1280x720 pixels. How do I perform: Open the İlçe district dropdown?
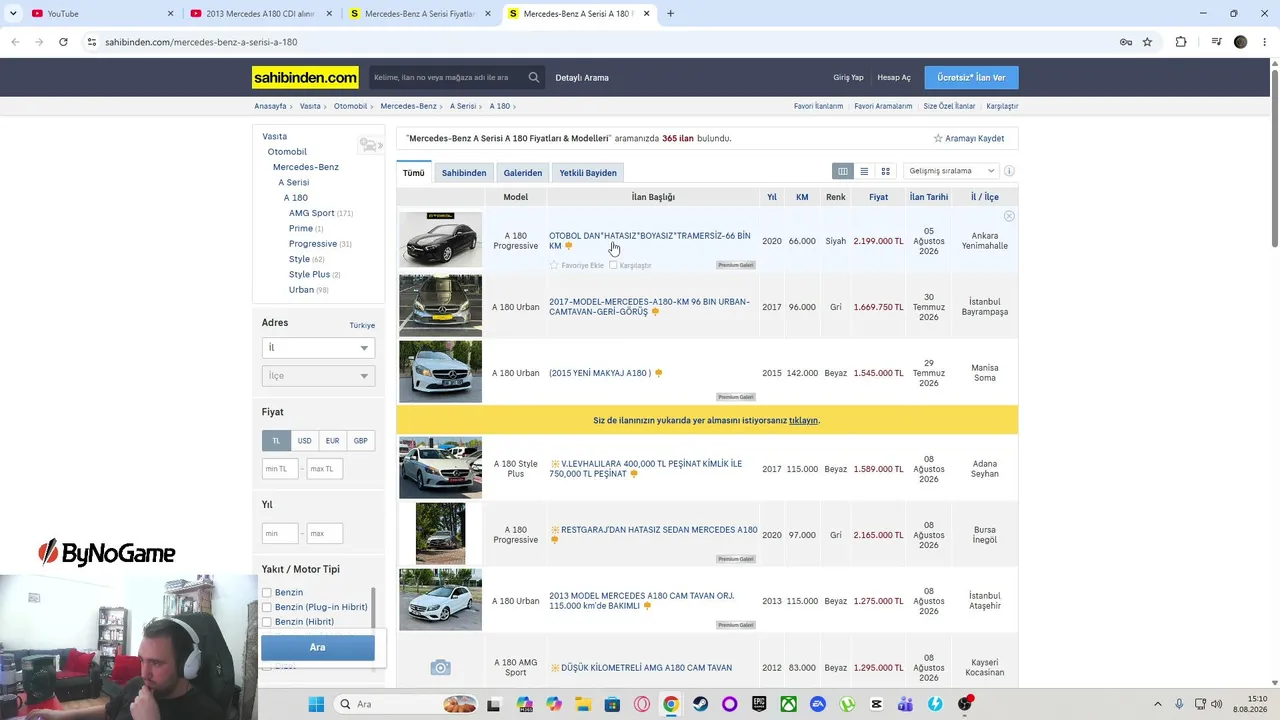click(318, 375)
